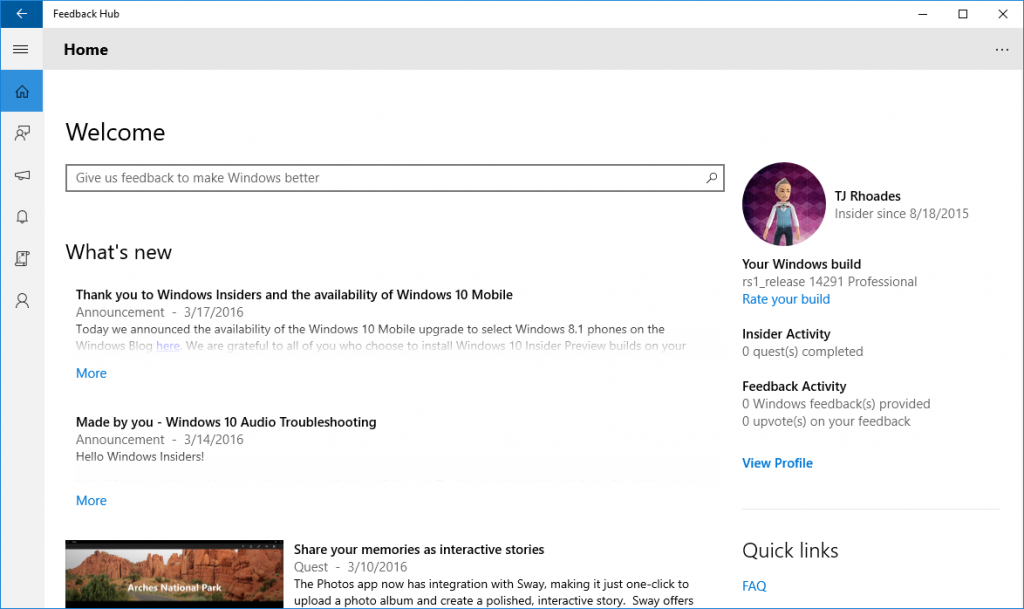
Task: Click inside the feedback search field
Action: 350,177
